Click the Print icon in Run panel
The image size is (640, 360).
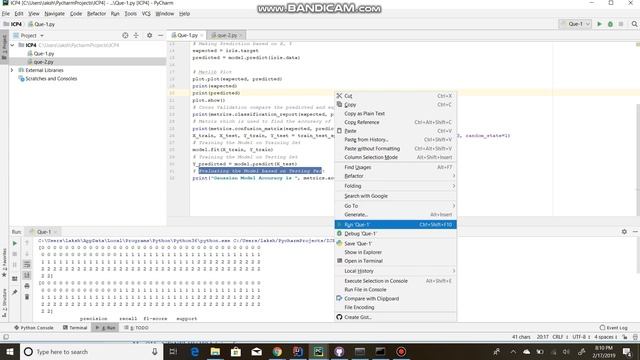coord(27,286)
